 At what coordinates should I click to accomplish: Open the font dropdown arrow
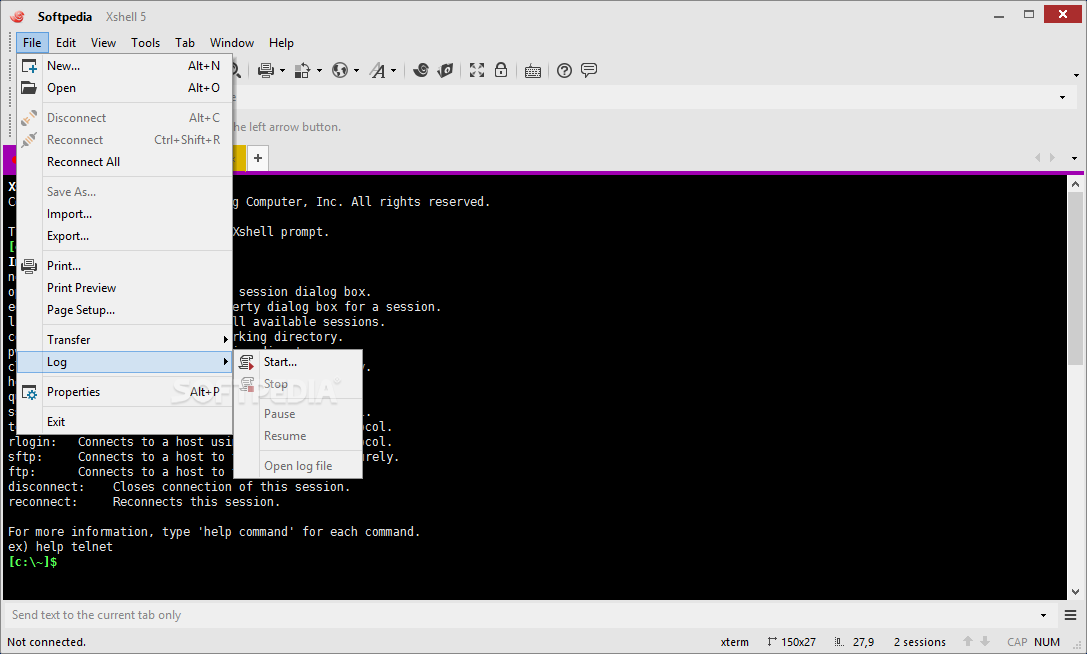(x=393, y=71)
